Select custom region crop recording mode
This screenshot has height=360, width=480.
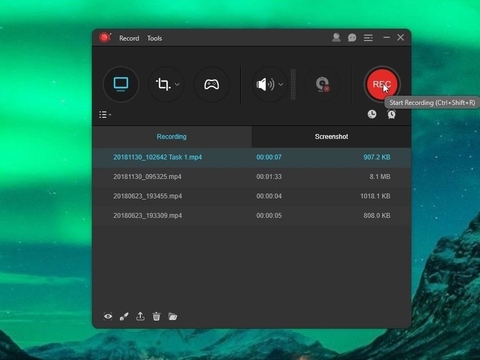(x=163, y=84)
